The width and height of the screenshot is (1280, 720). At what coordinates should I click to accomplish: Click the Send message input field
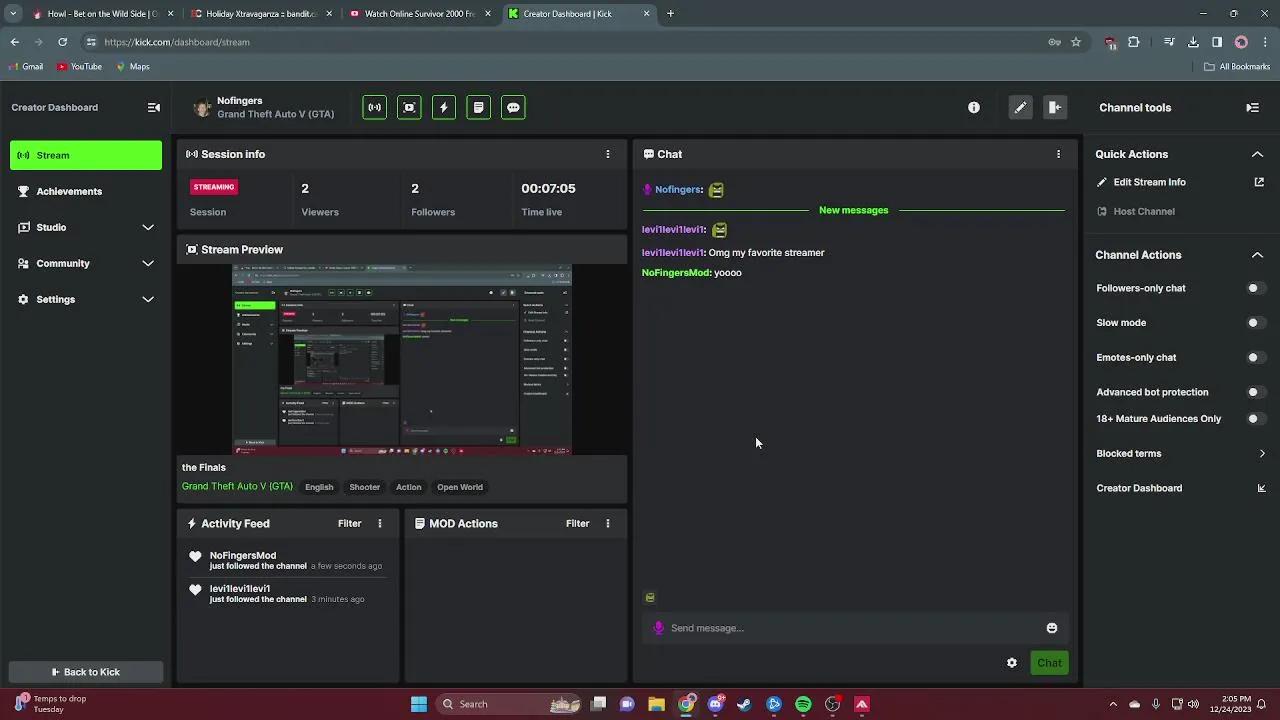855,628
